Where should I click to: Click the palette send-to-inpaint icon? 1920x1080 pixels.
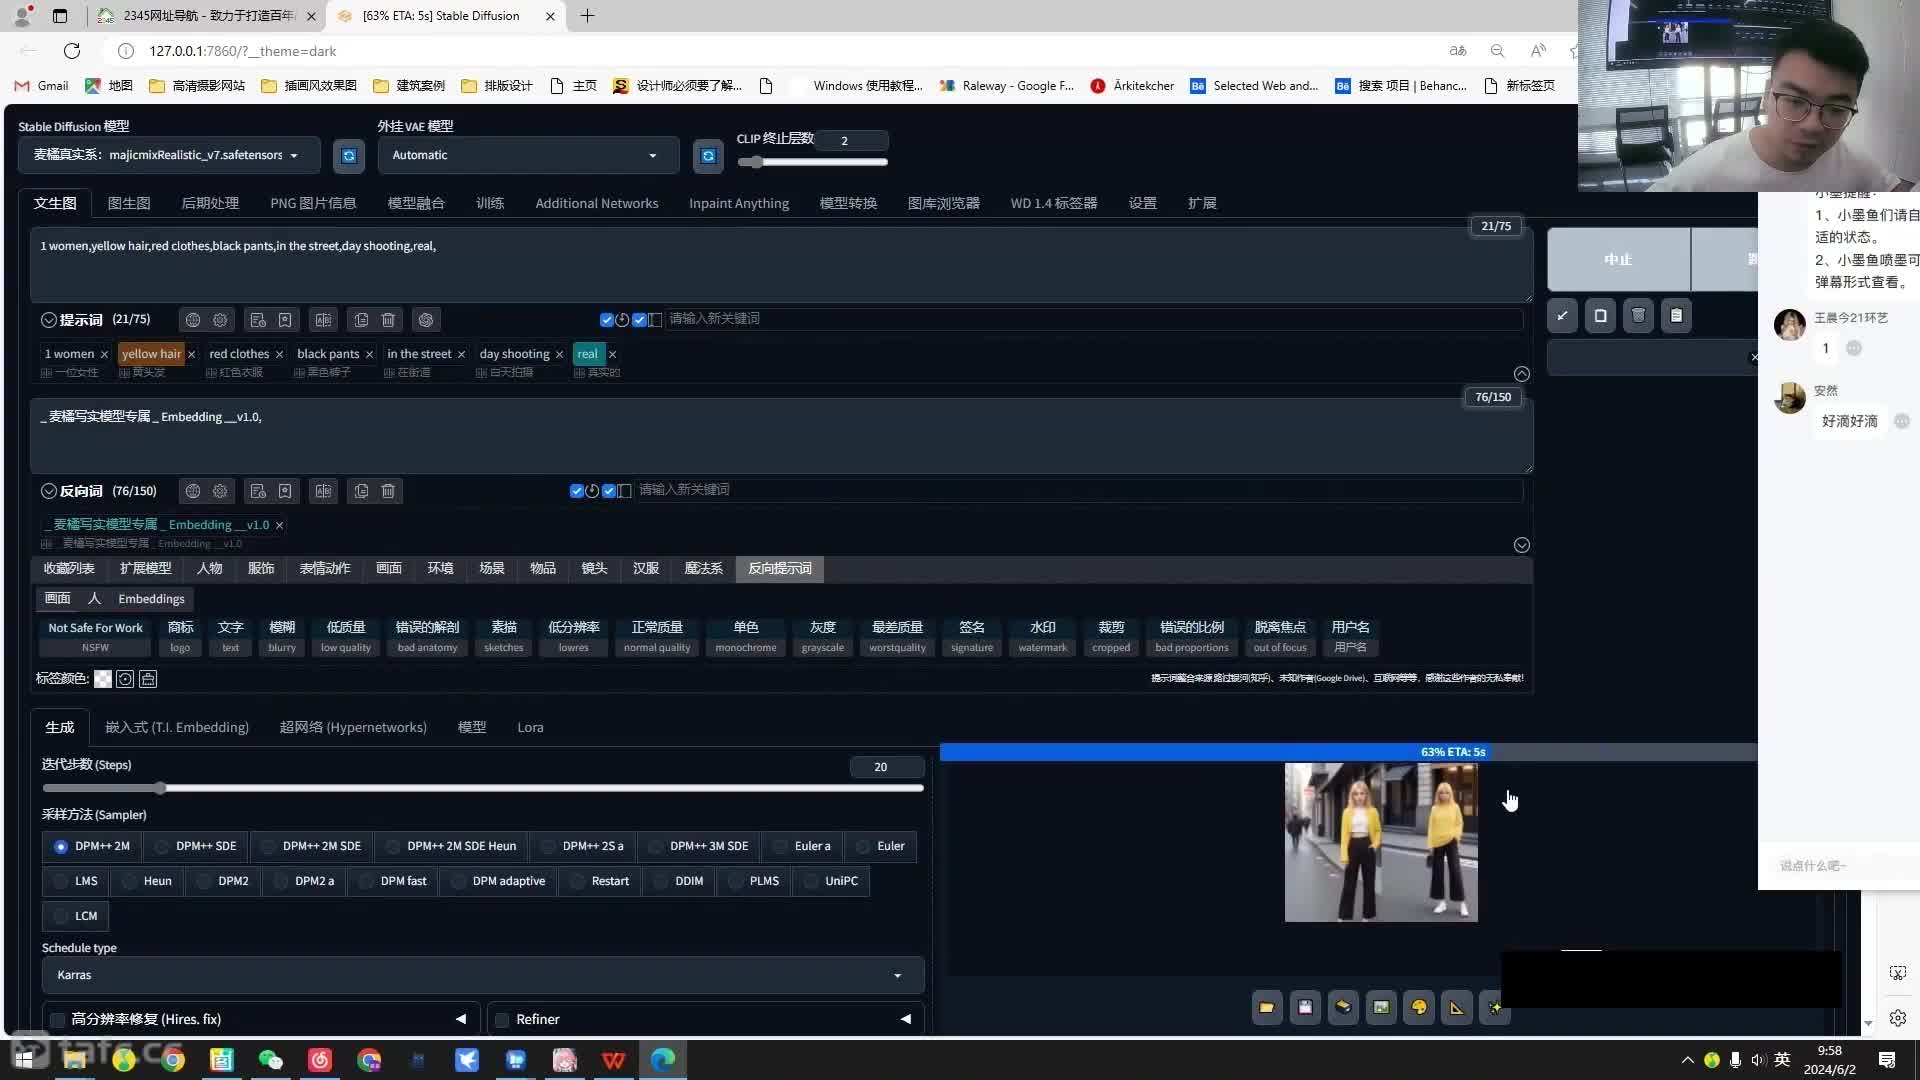(x=1419, y=1008)
